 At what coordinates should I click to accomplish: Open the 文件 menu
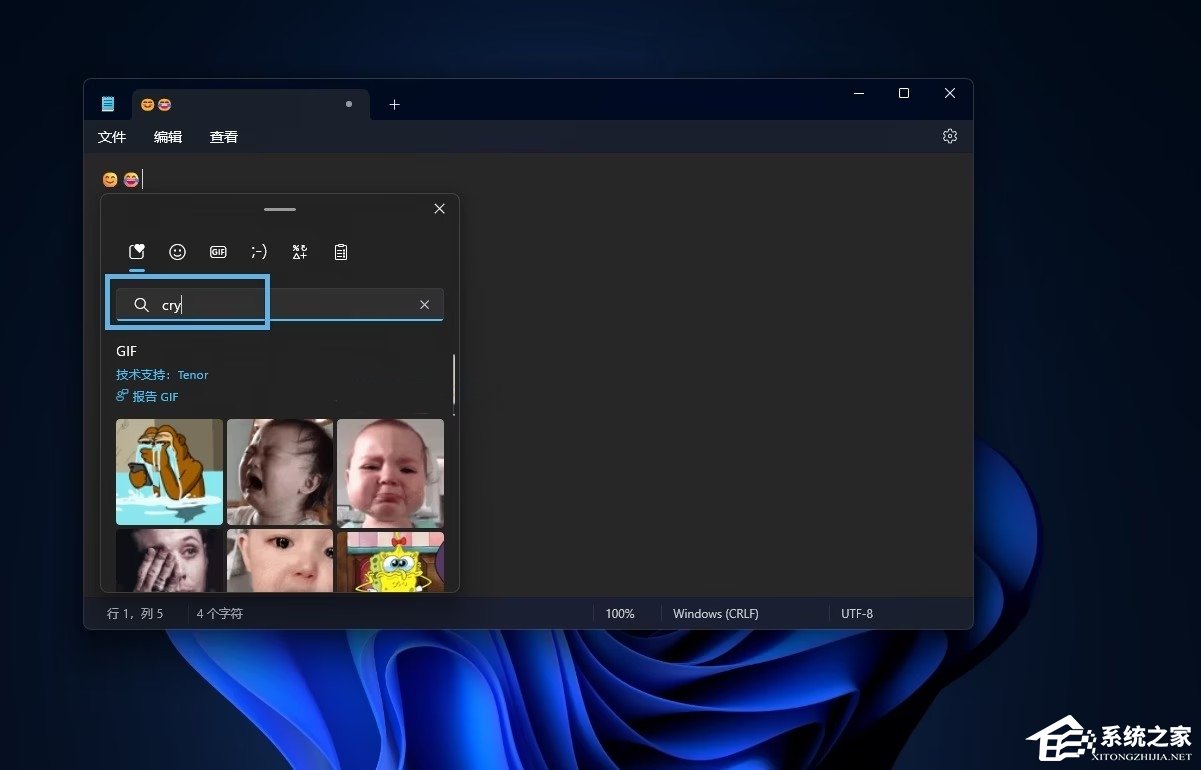(x=112, y=137)
